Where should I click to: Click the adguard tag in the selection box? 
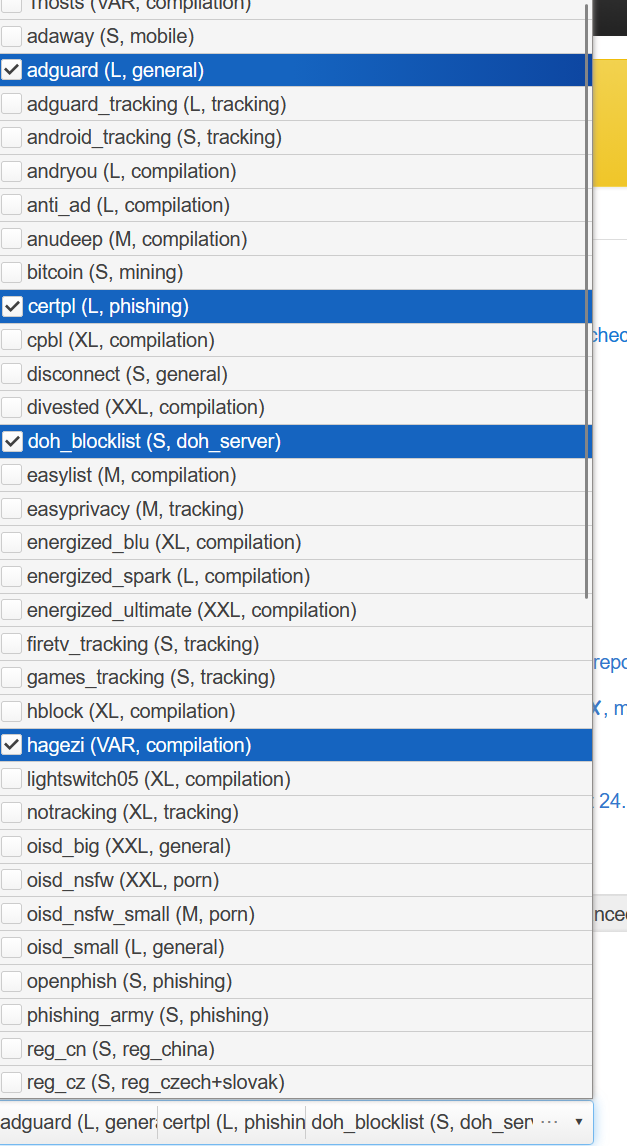[78, 1123]
